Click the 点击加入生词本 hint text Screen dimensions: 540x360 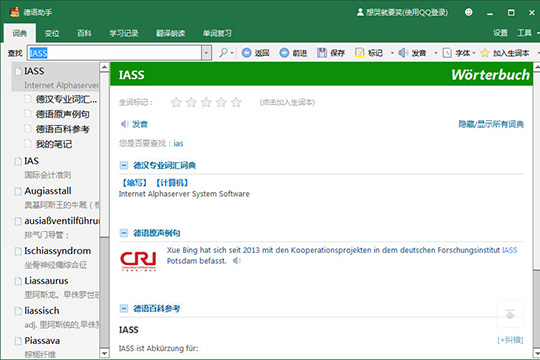tap(287, 102)
